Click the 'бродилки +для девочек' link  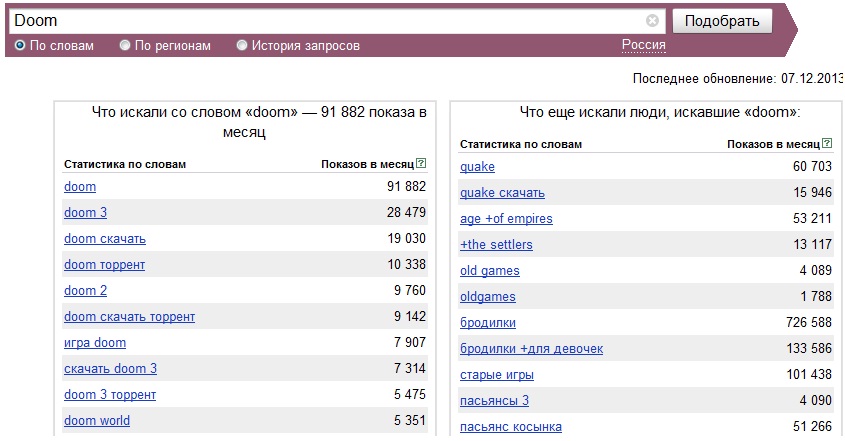coord(531,348)
